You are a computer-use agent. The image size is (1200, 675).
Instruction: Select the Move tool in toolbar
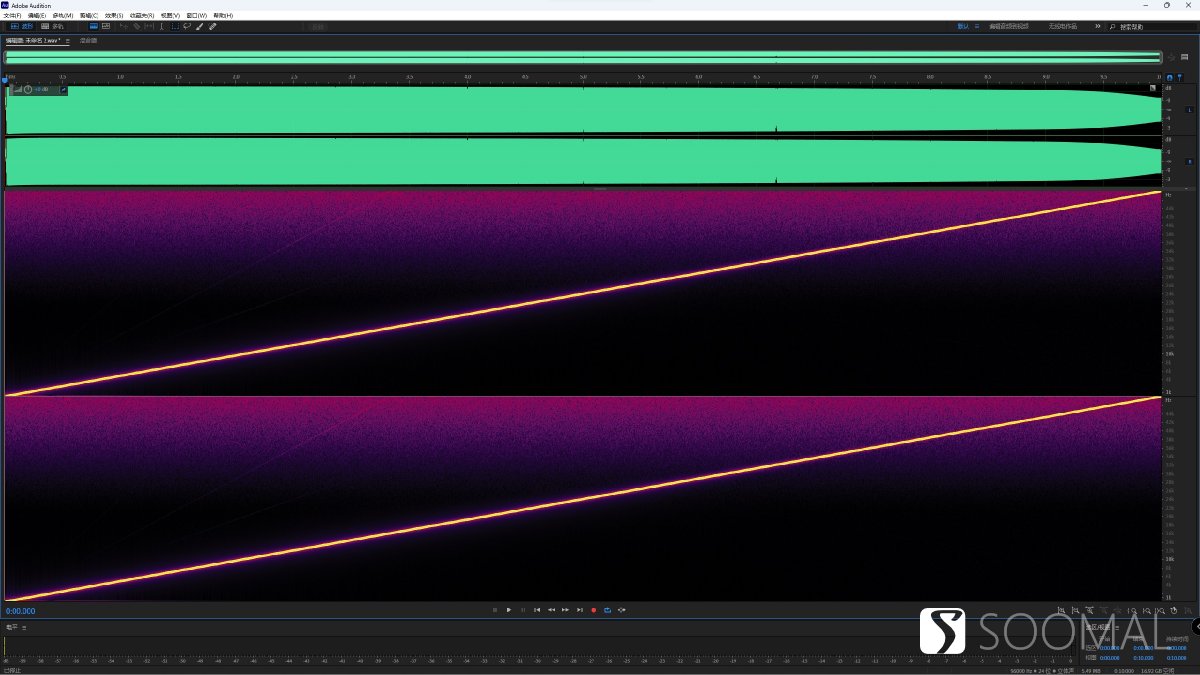tap(124, 26)
